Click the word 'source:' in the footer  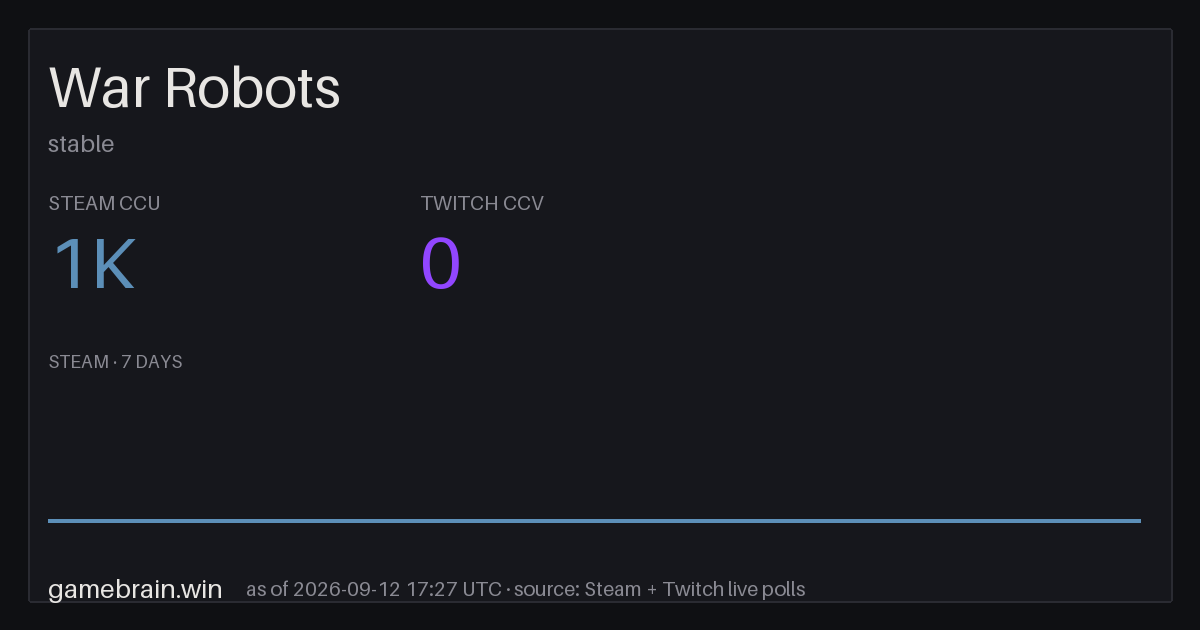click(547, 589)
